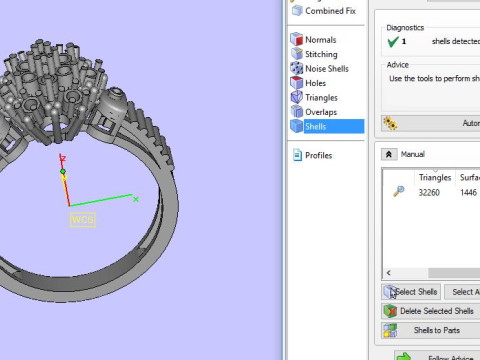Select Noise Shells in the fix list
The image size is (480, 360).
(327, 68)
